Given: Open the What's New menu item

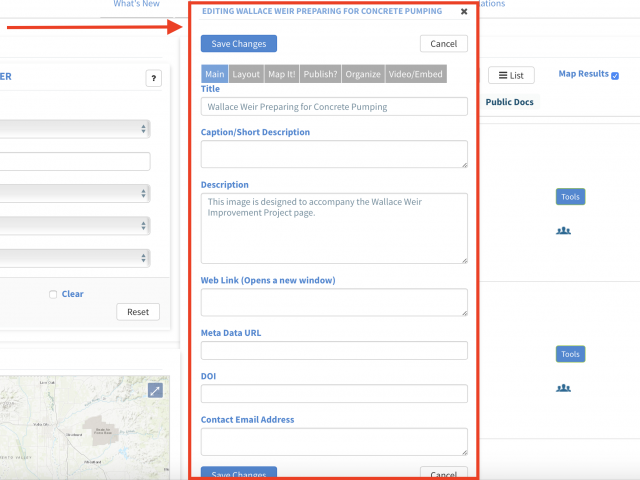Looking at the screenshot, I should [x=136, y=4].
